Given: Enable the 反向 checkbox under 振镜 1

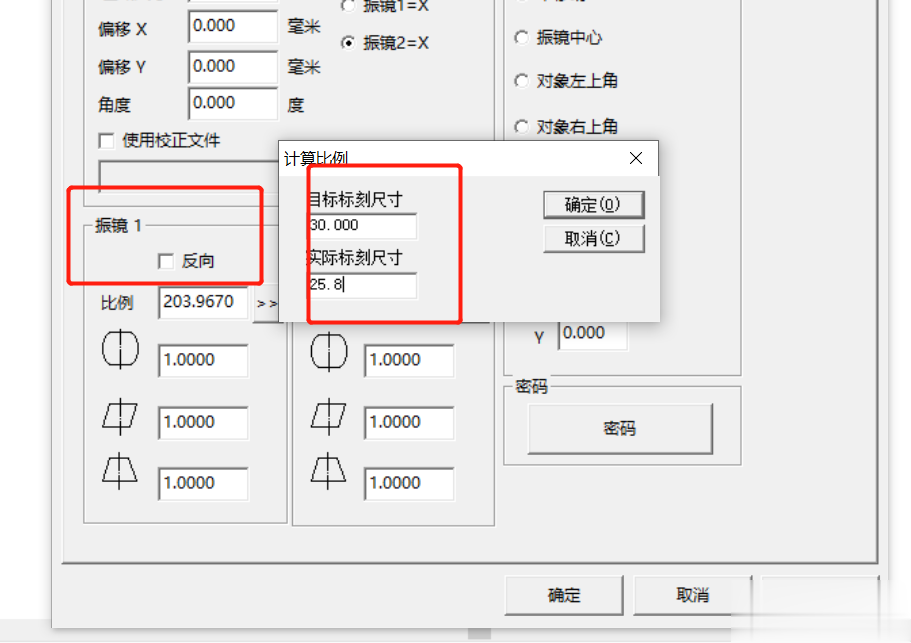Looking at the screenshot, I should (x=166, y=261).
